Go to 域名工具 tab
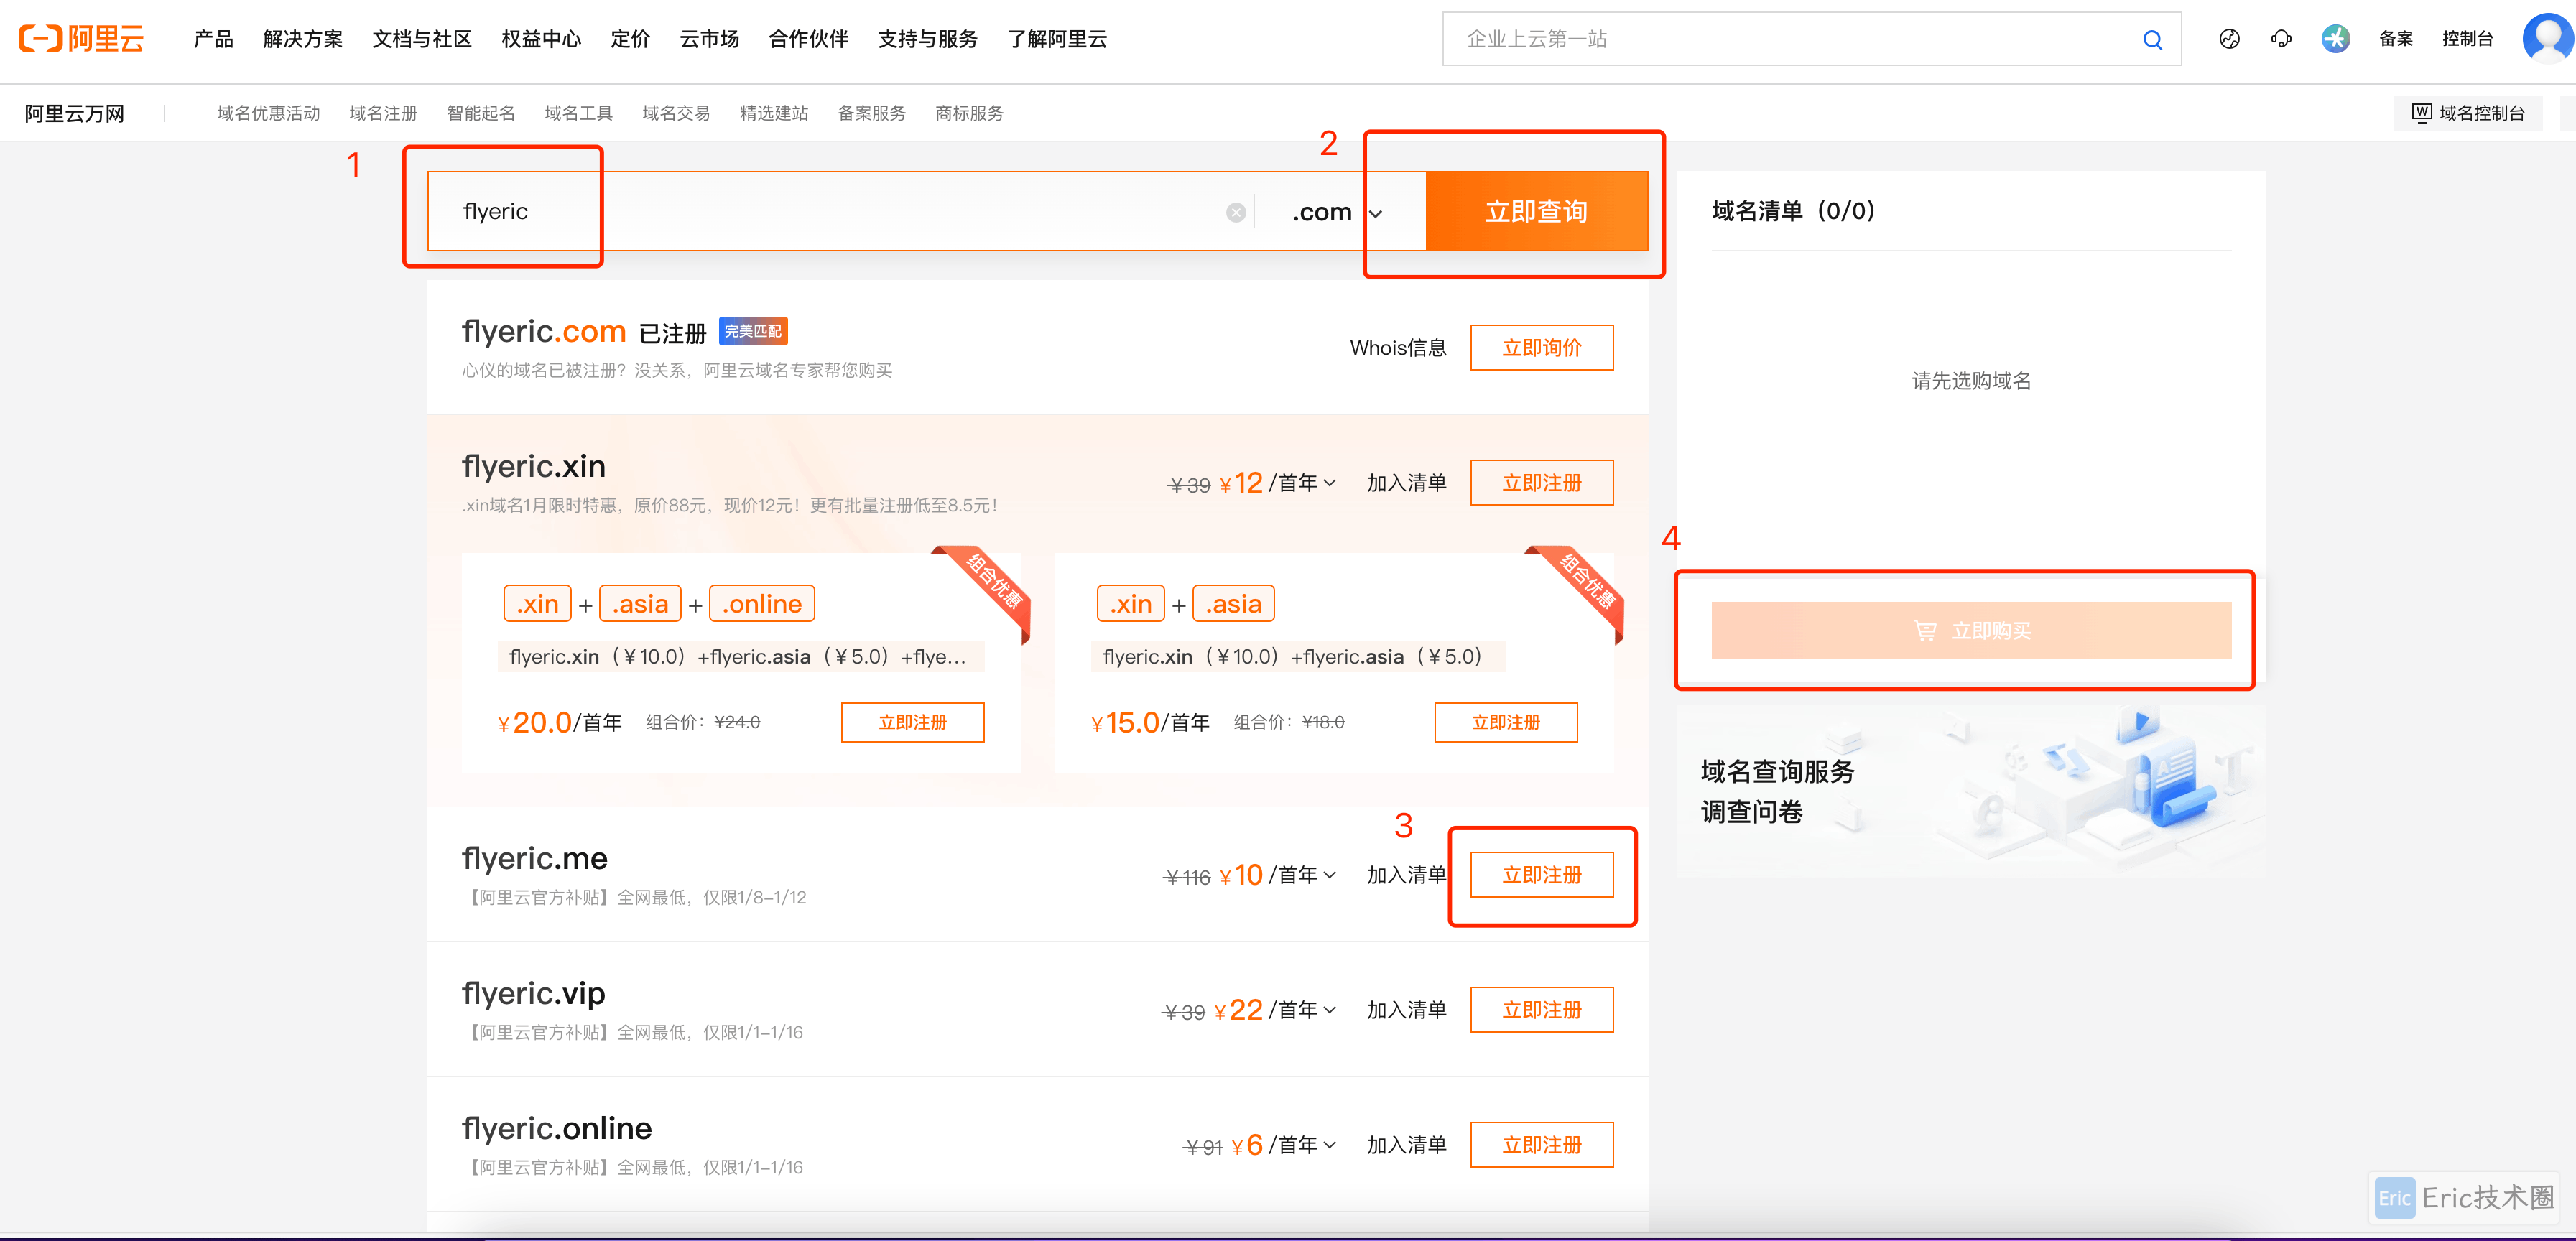The image size is (2576, 1241). click(578, 113)
